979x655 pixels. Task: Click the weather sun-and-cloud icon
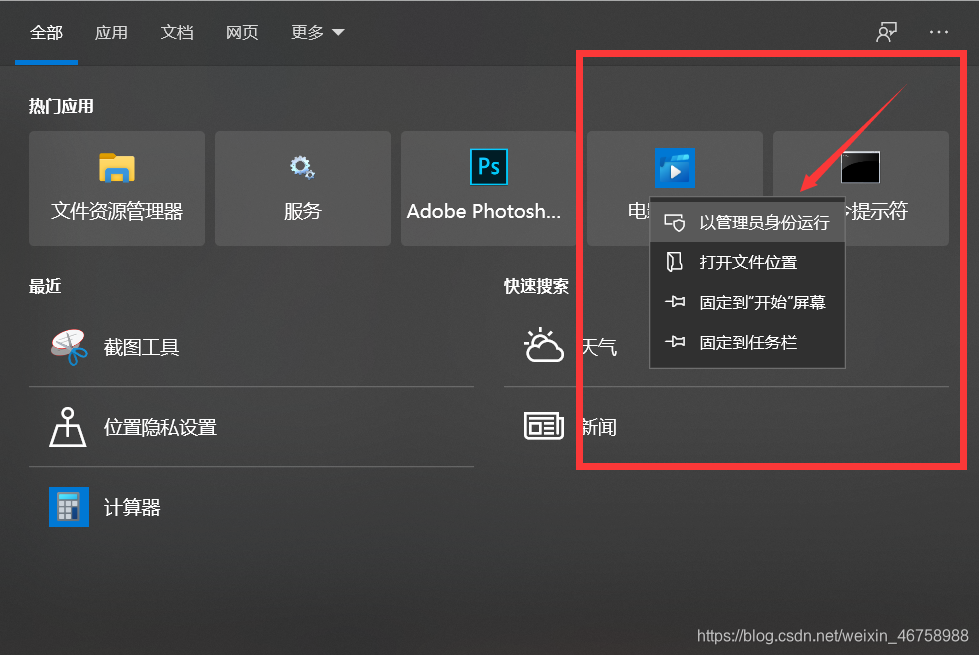pyautogui.click(x=543, y=345)
